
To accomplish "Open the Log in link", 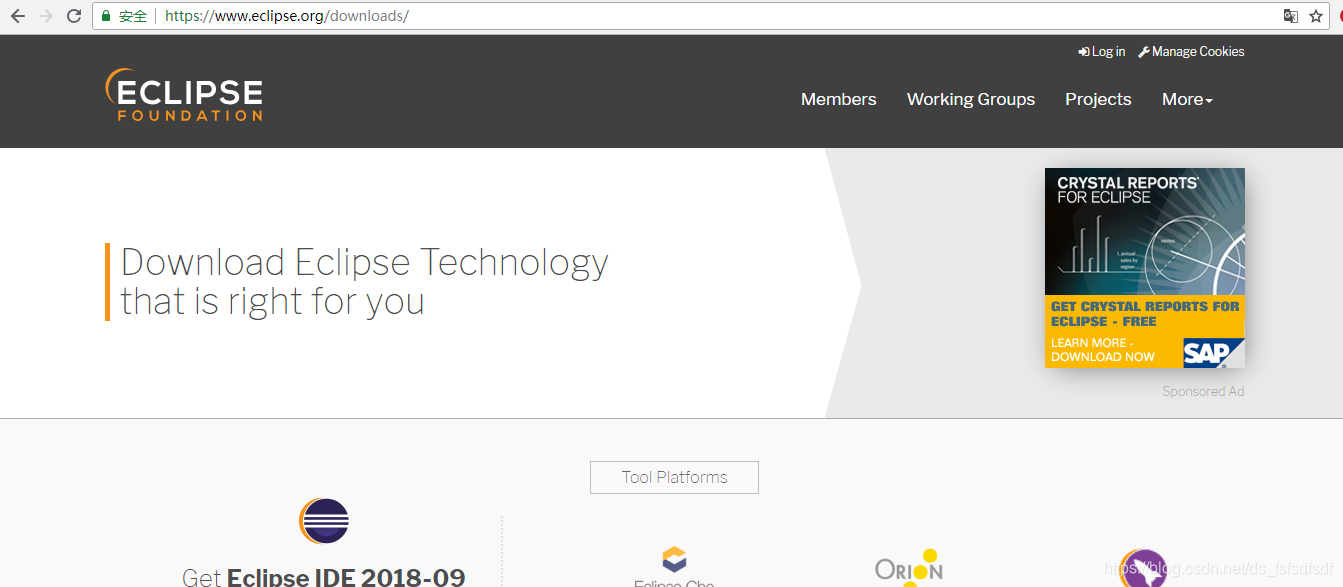I will [x=1102, y=51].
